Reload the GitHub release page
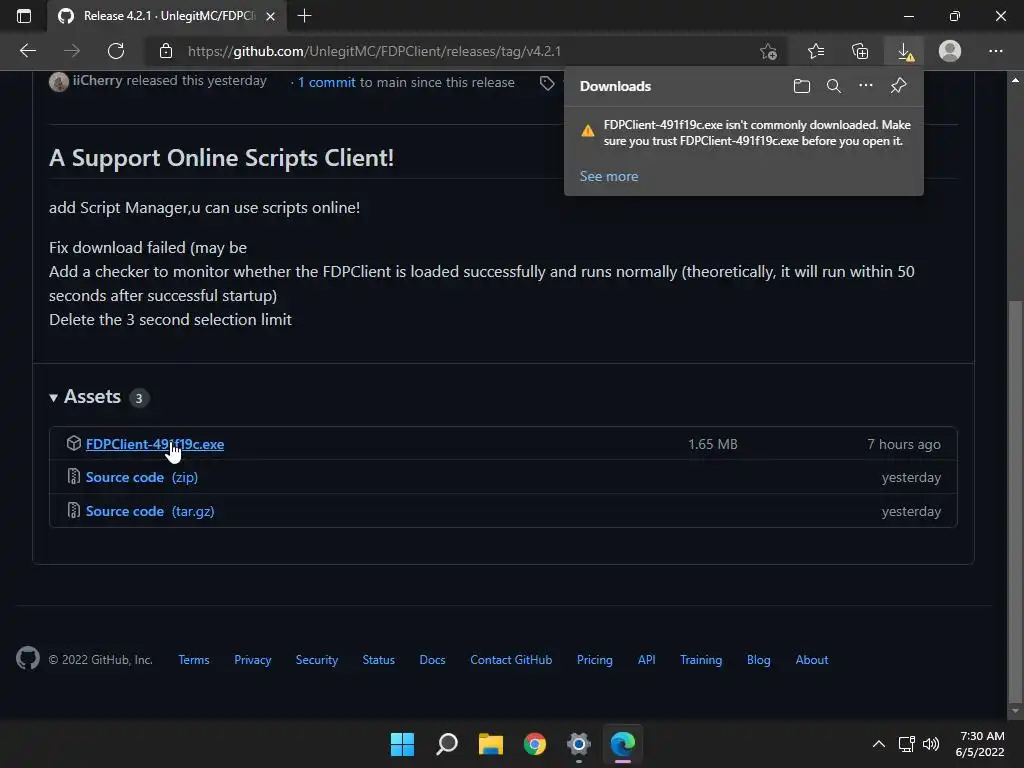 coord(116,51)
